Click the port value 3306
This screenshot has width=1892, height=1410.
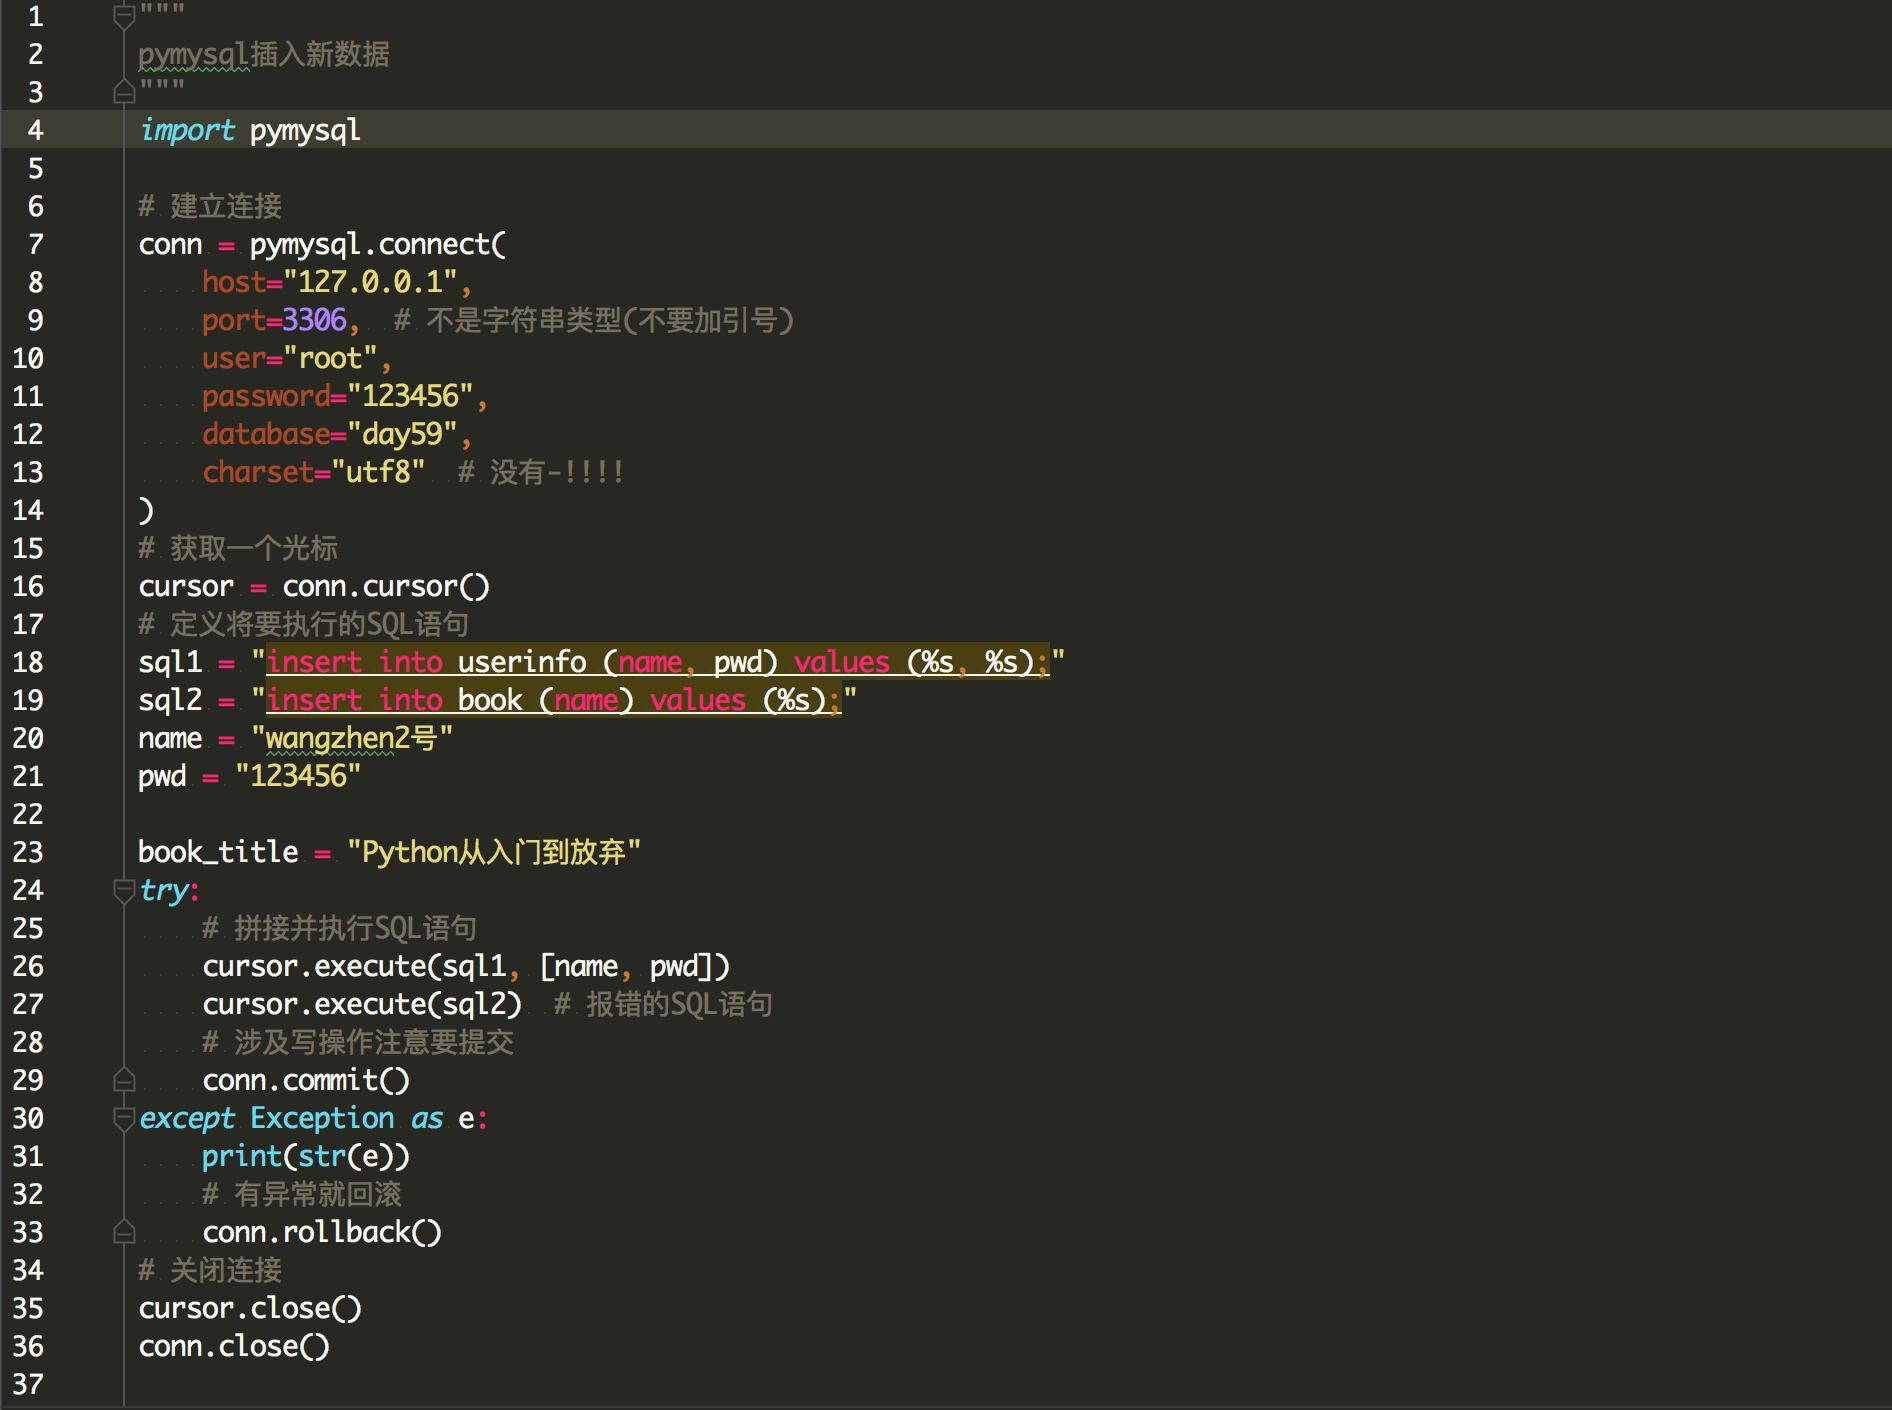click(314, 320)
